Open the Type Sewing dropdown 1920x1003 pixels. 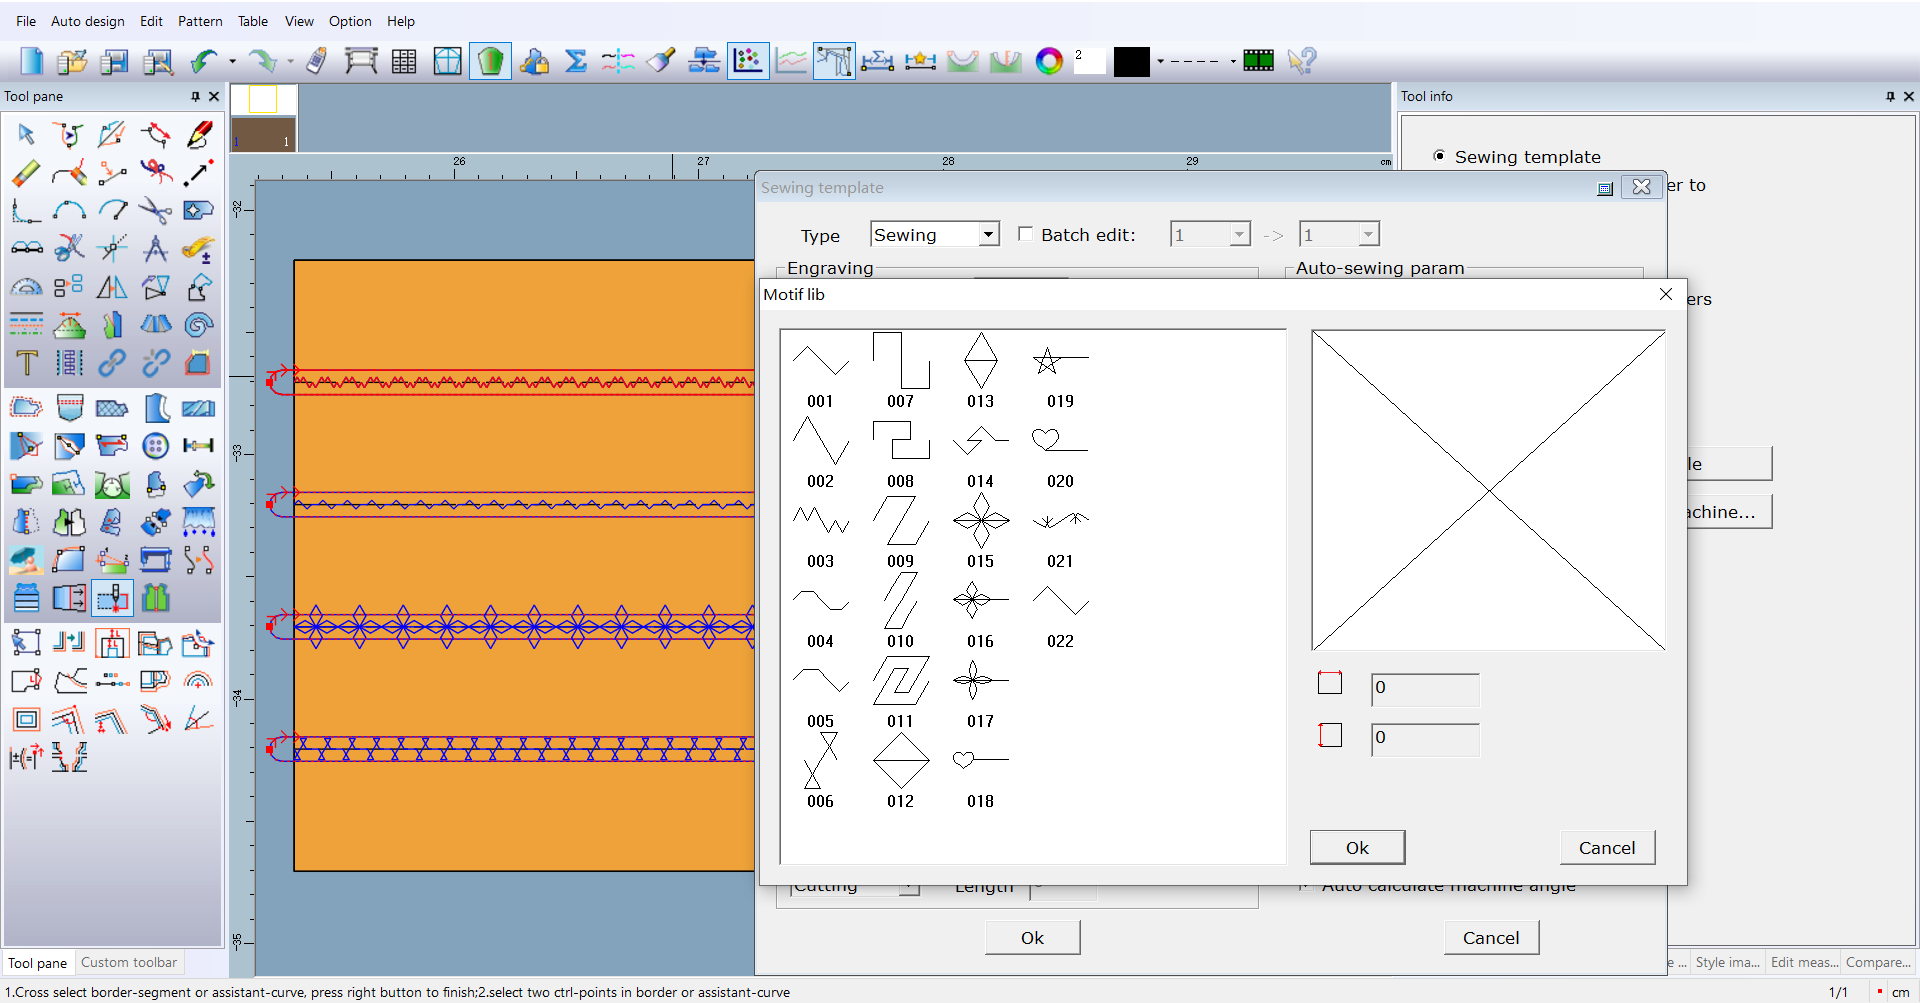point(988,234)
